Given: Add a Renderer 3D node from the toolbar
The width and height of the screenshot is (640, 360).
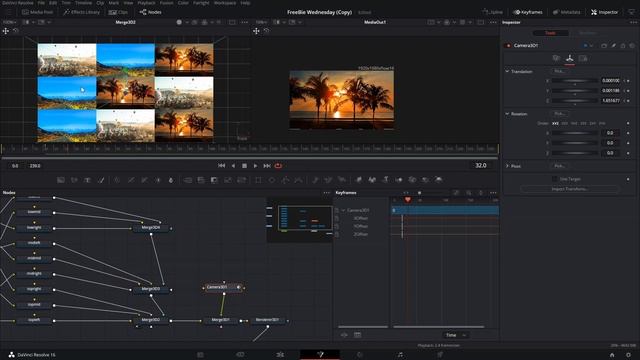Looking at the screenshot, I should (x=439, y=180).
